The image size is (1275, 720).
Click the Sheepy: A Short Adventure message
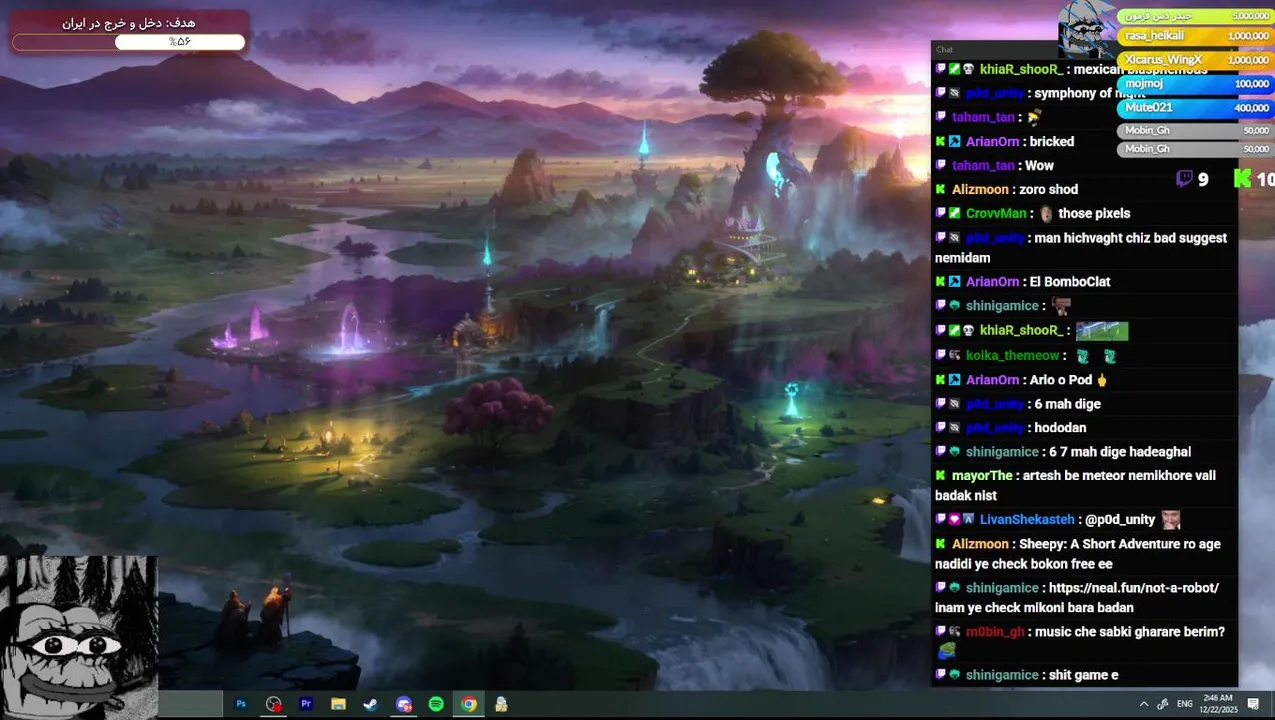coord(1078,554)
